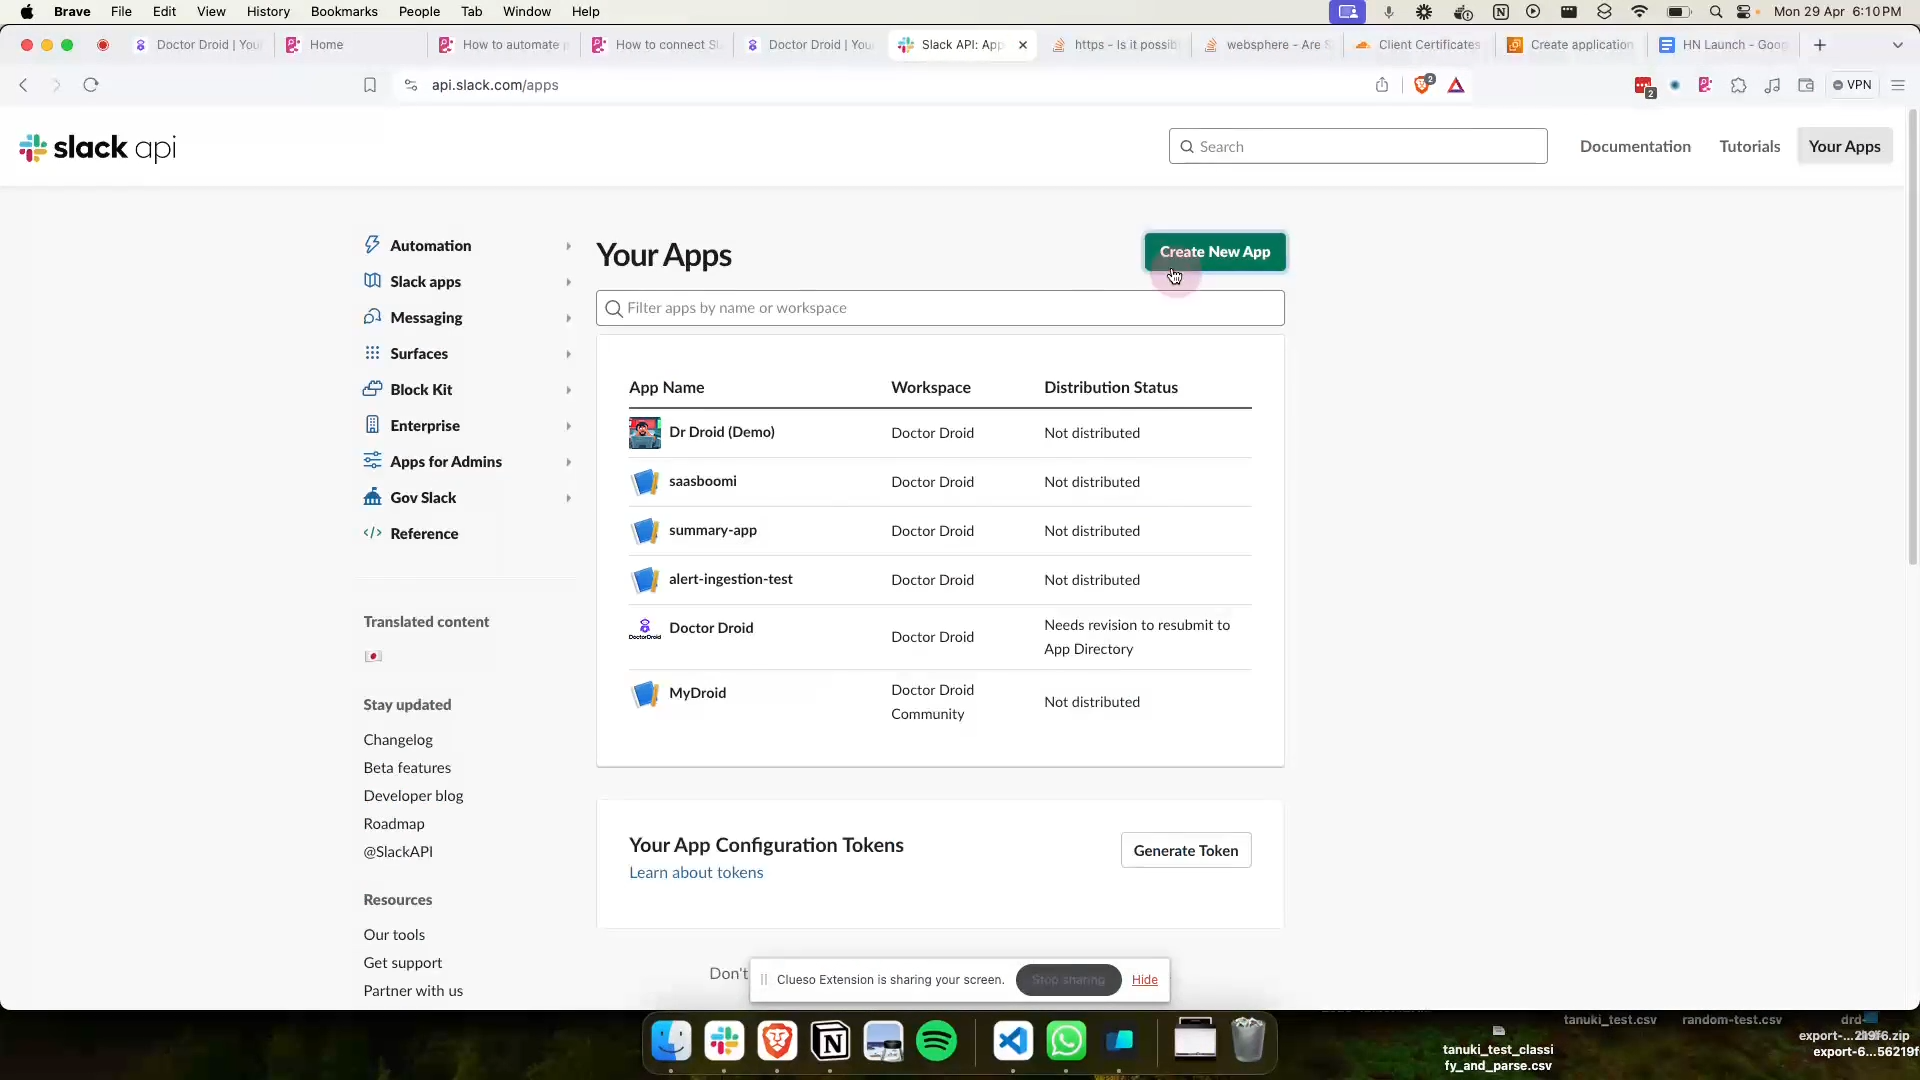Click the Dr Droid (Demo) app icon
Screen dimensions: 1920x1080
click(x=644, y=433)
